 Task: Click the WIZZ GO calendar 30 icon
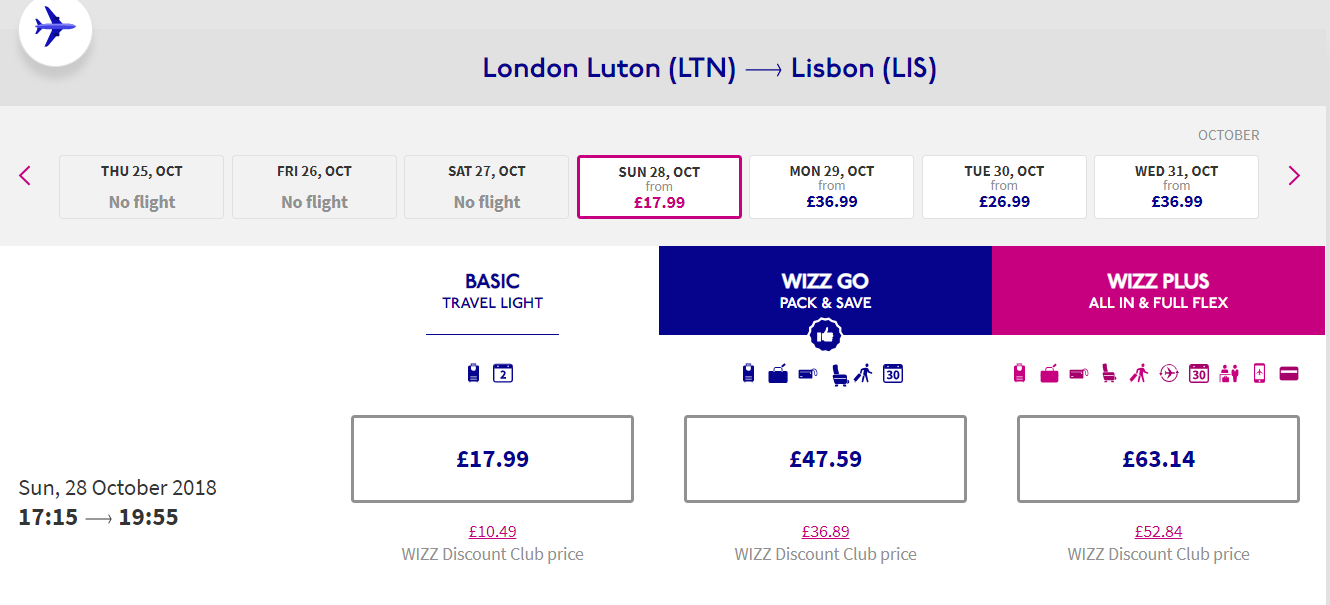coord(893,373)
